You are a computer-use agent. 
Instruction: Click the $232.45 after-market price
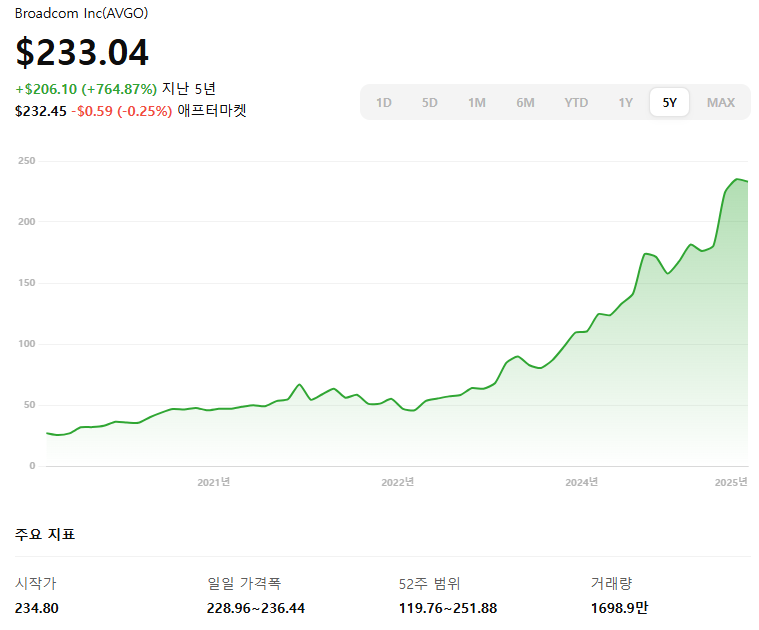pyautogui.click(x=41, y=111)
